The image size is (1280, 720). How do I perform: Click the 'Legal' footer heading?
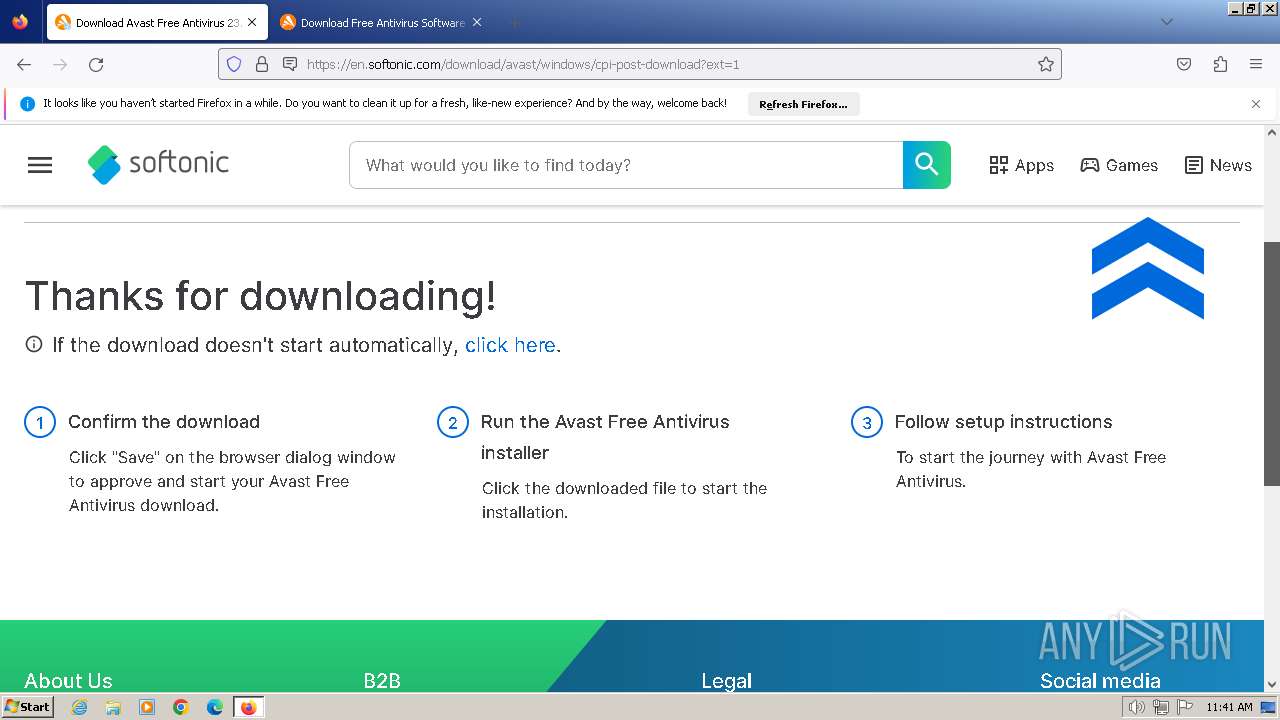(726, 681)
